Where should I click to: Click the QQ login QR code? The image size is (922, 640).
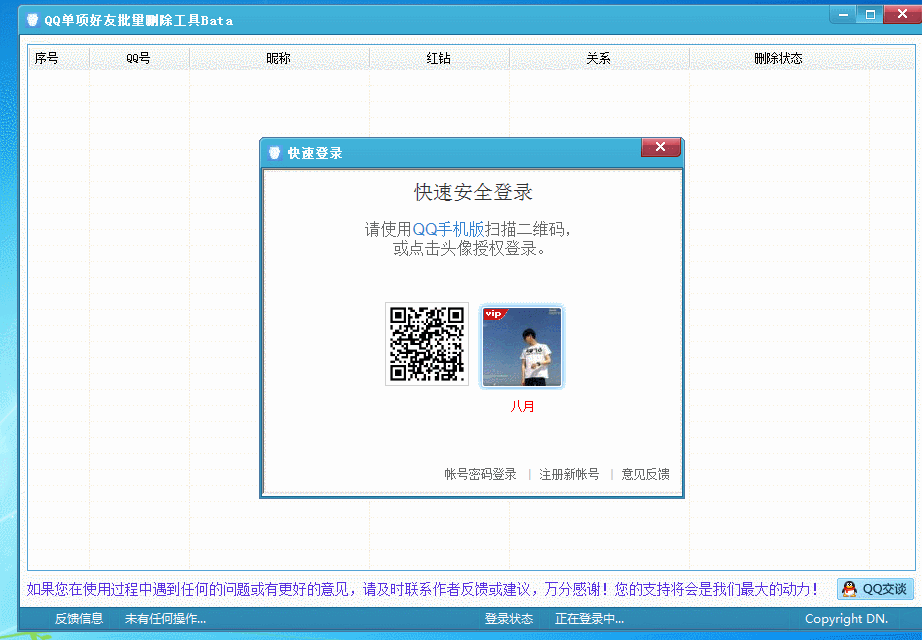(427, 344)
